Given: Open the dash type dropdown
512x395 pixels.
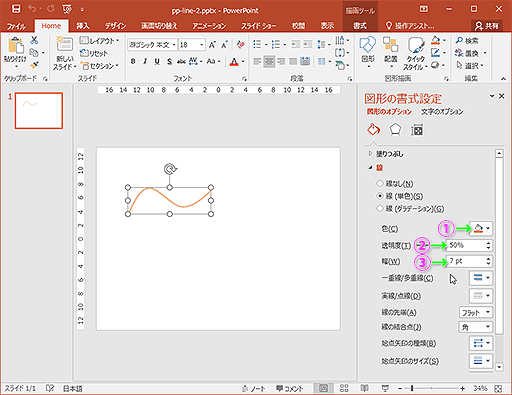Looking at the screenshot, I should click(481, 295).
